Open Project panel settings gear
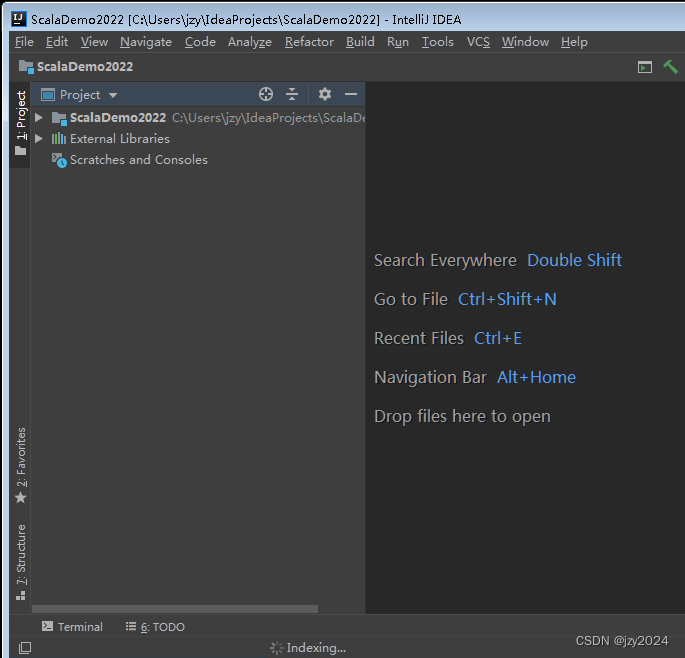This screenshot has width=685, height=658. point(325,94)
